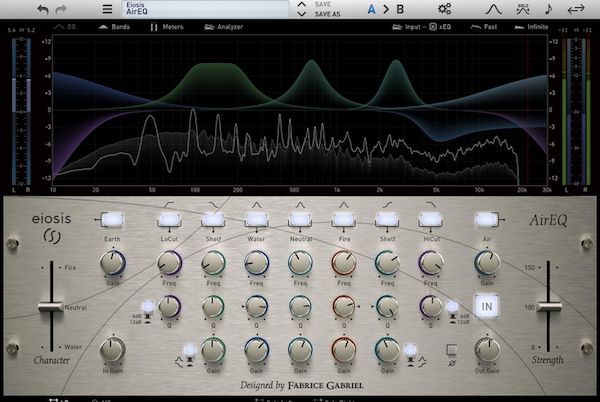Click the musical note icon
Viewport: 600px width, 402px height.
(549, 9)
